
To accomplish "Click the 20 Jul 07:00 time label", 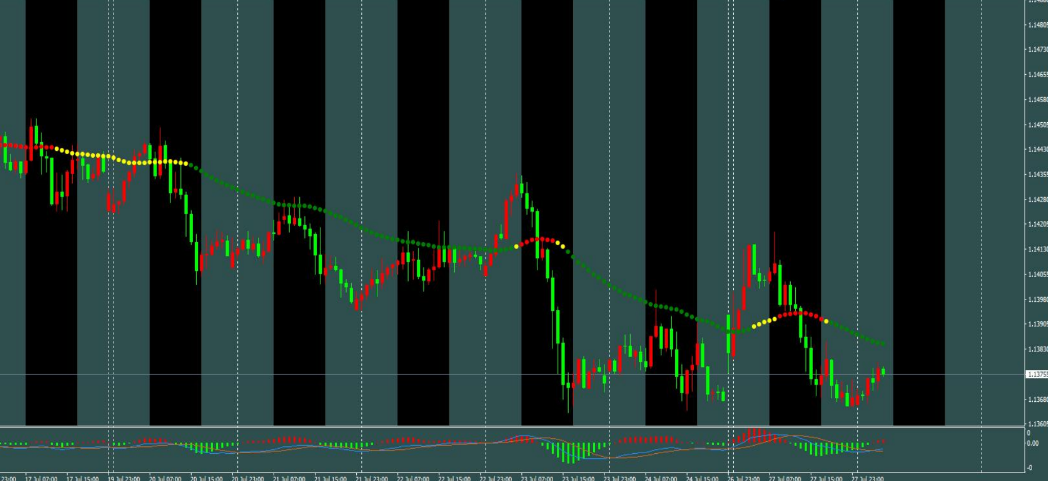I will 165,478.
